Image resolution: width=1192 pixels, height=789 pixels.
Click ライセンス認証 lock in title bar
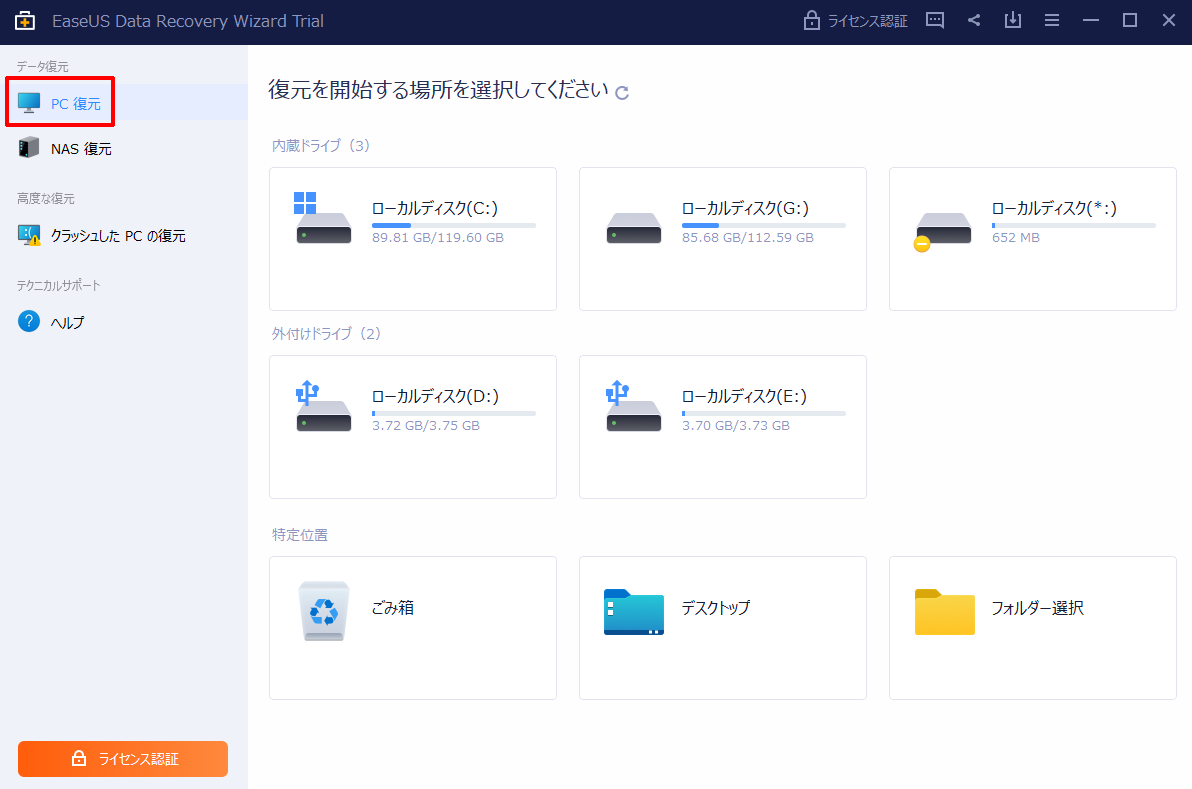[x=856, y=21]
